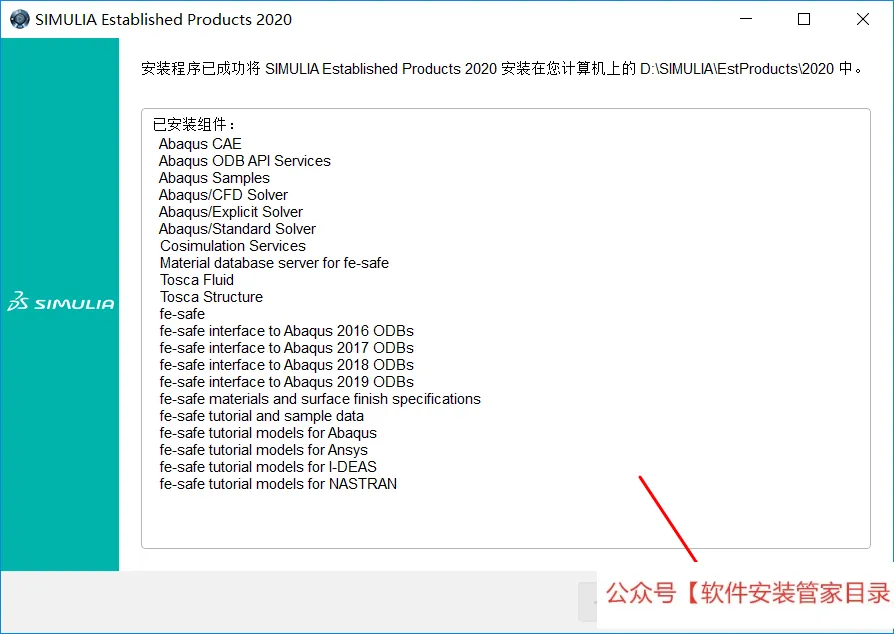The width and height of the screenshot is (894, 634).
Task: Select the 'Tosca Fluid' component
Action: [197, 280]
